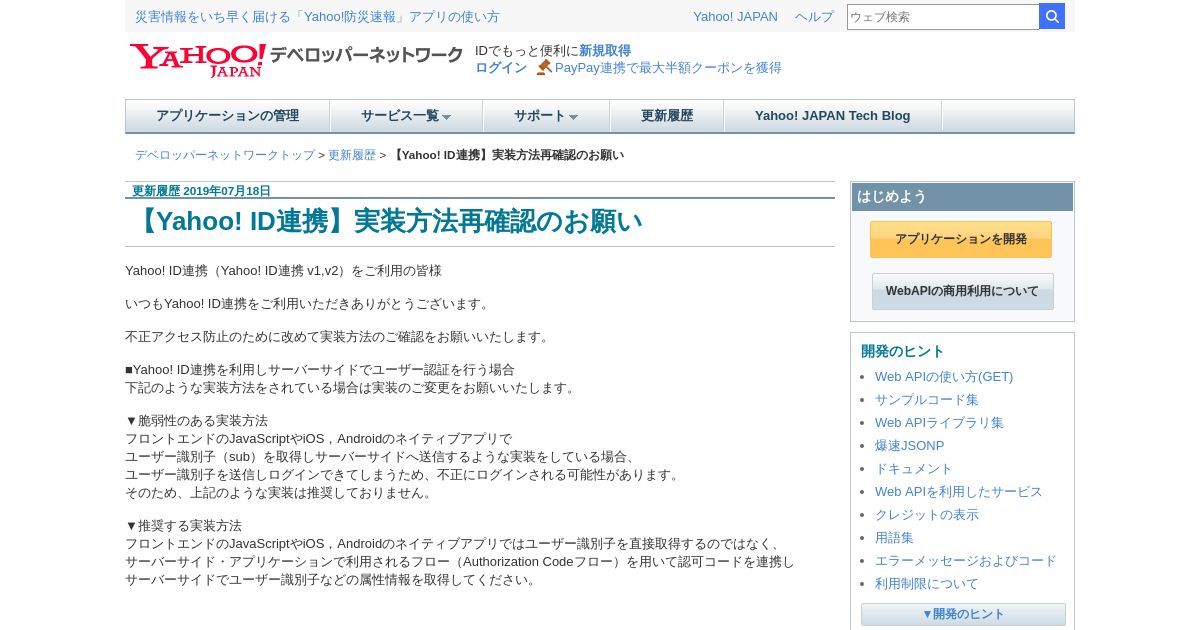Screen dimensions: 1200x630
Task: Click the 更新履歴 2019年07月18日 date label
Action: click(x=201, y=191)
